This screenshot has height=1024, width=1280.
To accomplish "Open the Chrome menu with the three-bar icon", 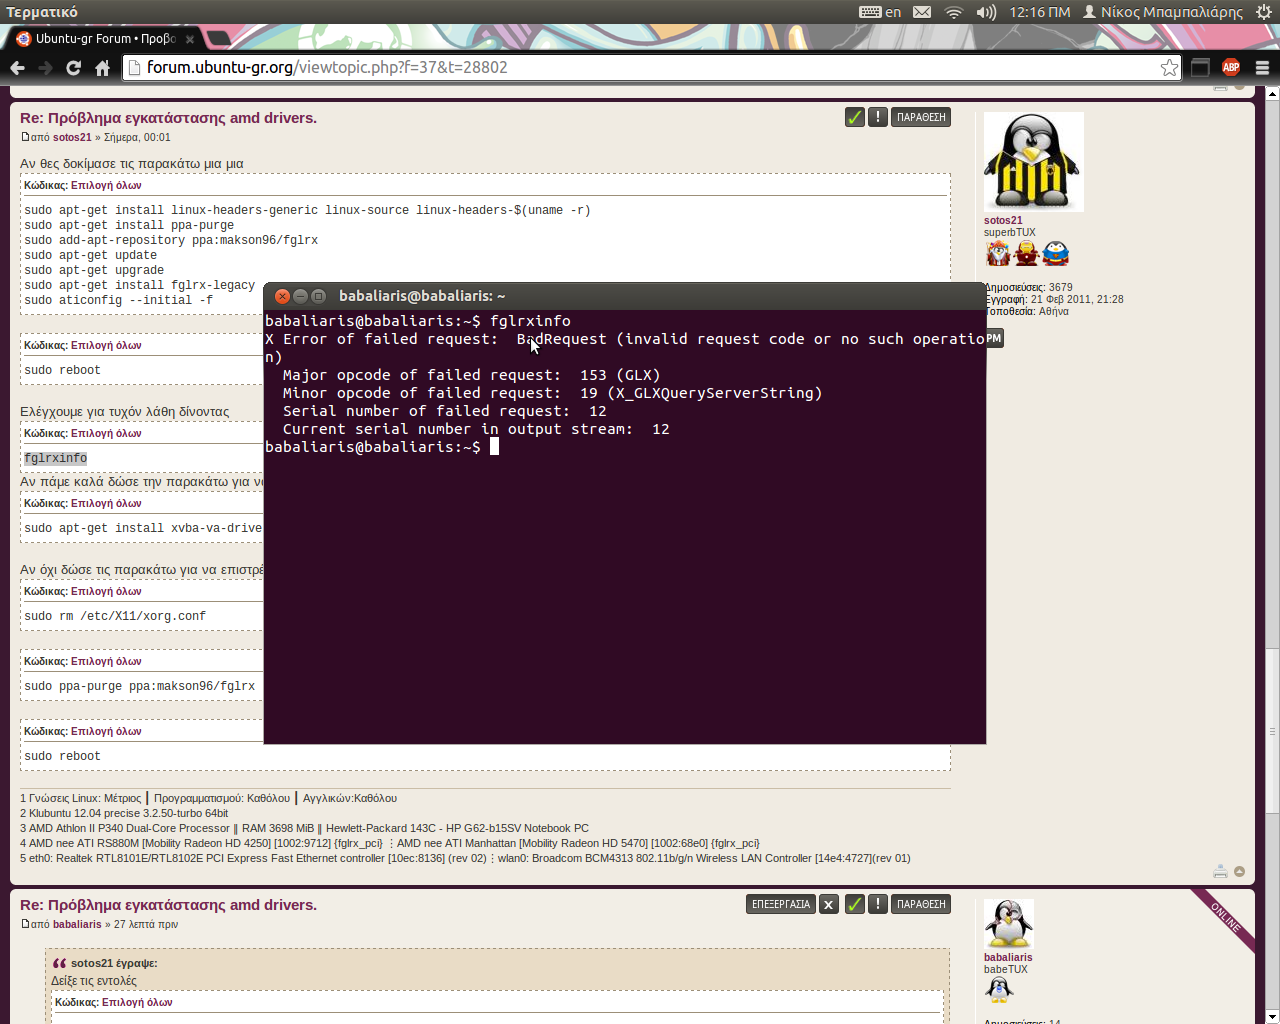I will click(x=1262, y=67).
